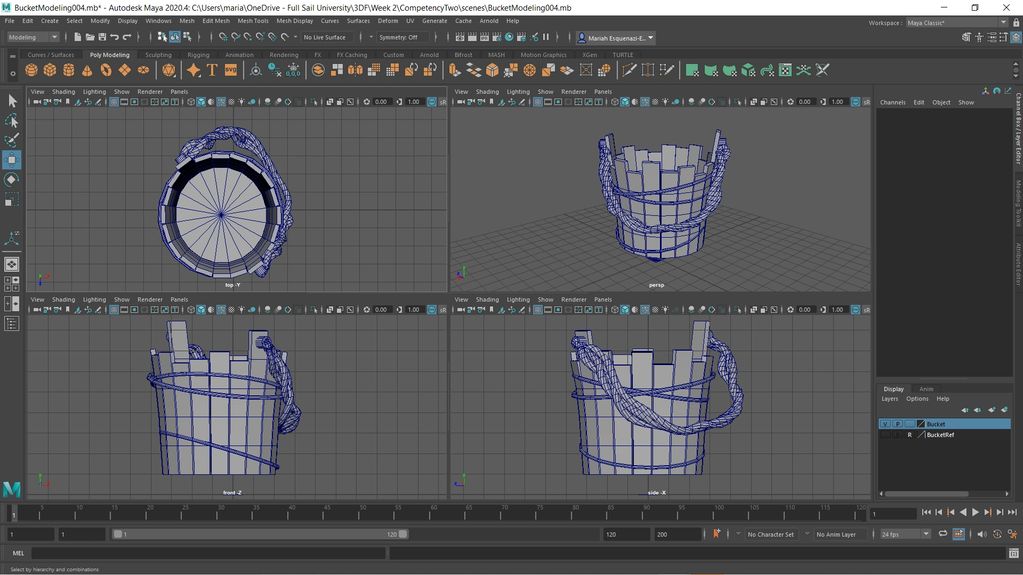Toggle visibility of the Bucket layer
This screenshot has height=575, width=1023.
coord(884,424)
